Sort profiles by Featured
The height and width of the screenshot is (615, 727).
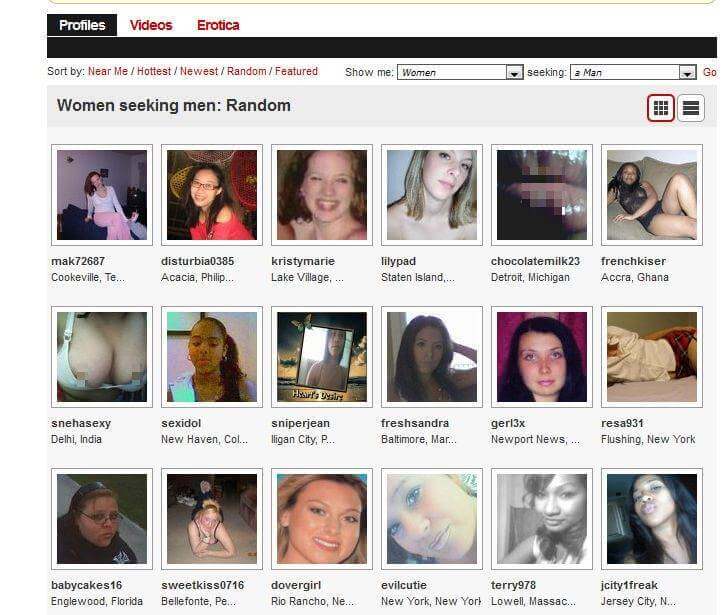296,71
